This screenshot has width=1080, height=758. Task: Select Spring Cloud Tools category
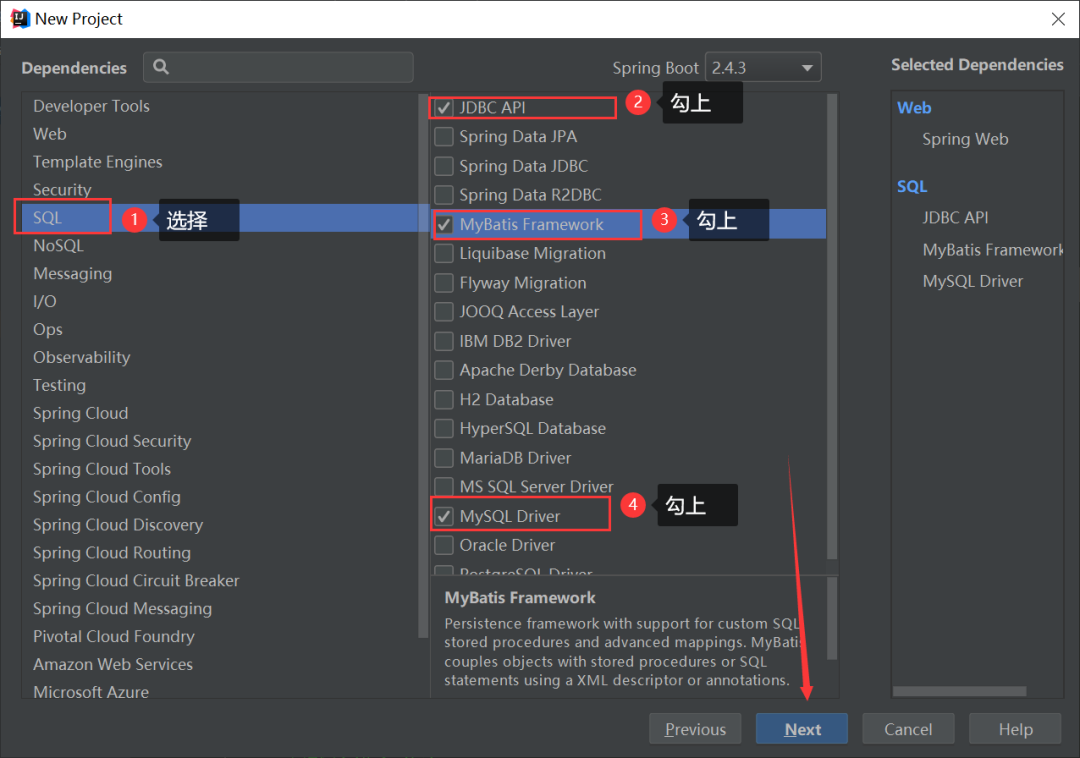click(x=102, y=469)
